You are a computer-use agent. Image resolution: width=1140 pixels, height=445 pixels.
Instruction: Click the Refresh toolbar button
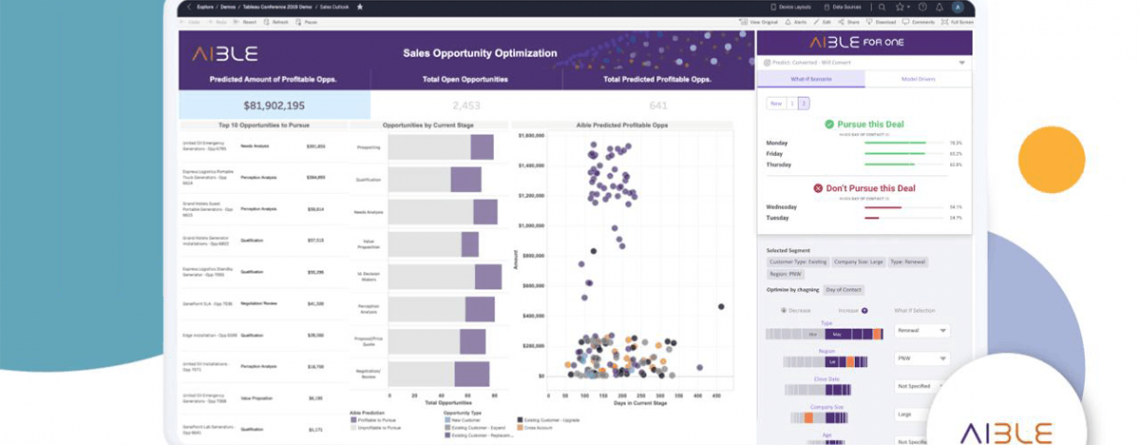tap(276, 22)
